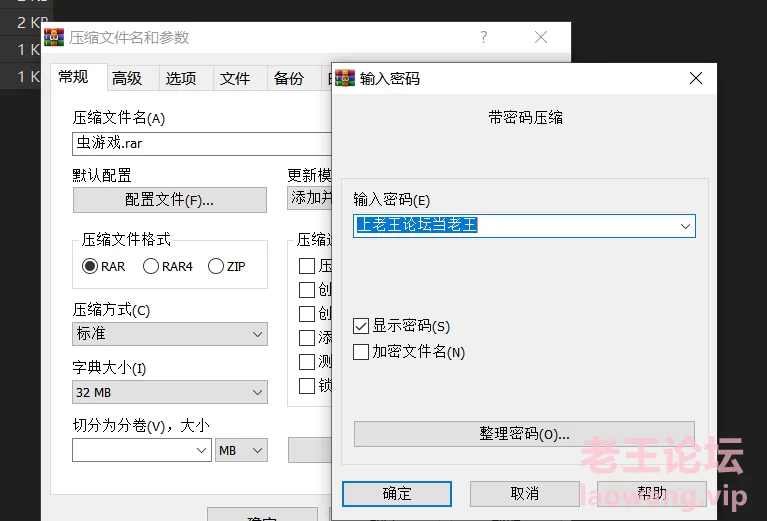
Task: Click the 带密码压缩 heading text
Action: pyautogui.click(x=525, y=117)
